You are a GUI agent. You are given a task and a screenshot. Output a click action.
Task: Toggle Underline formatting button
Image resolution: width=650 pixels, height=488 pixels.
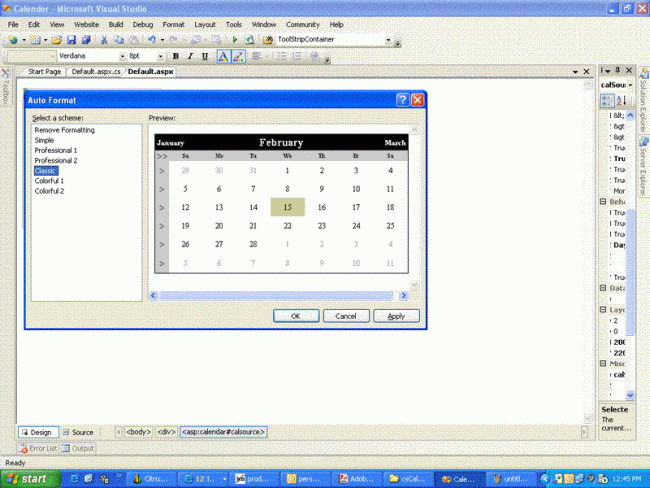(x=205, y=56)
